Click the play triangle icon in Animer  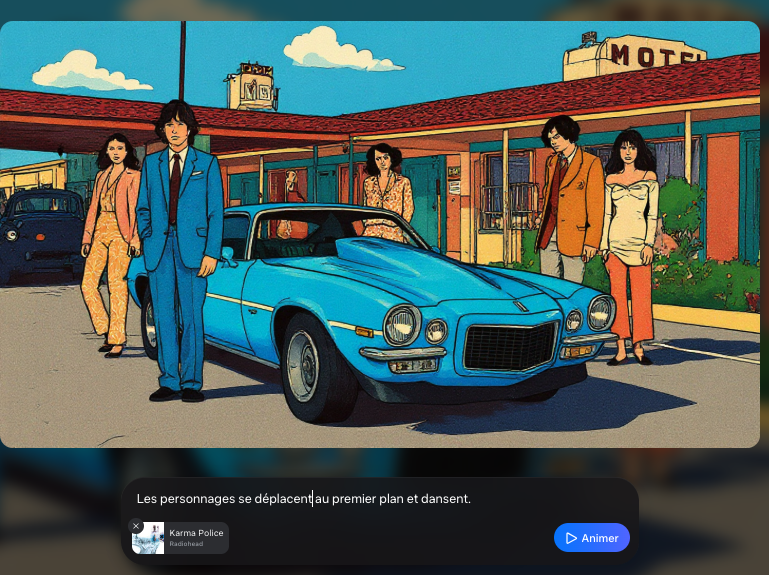tap(571, 538)
